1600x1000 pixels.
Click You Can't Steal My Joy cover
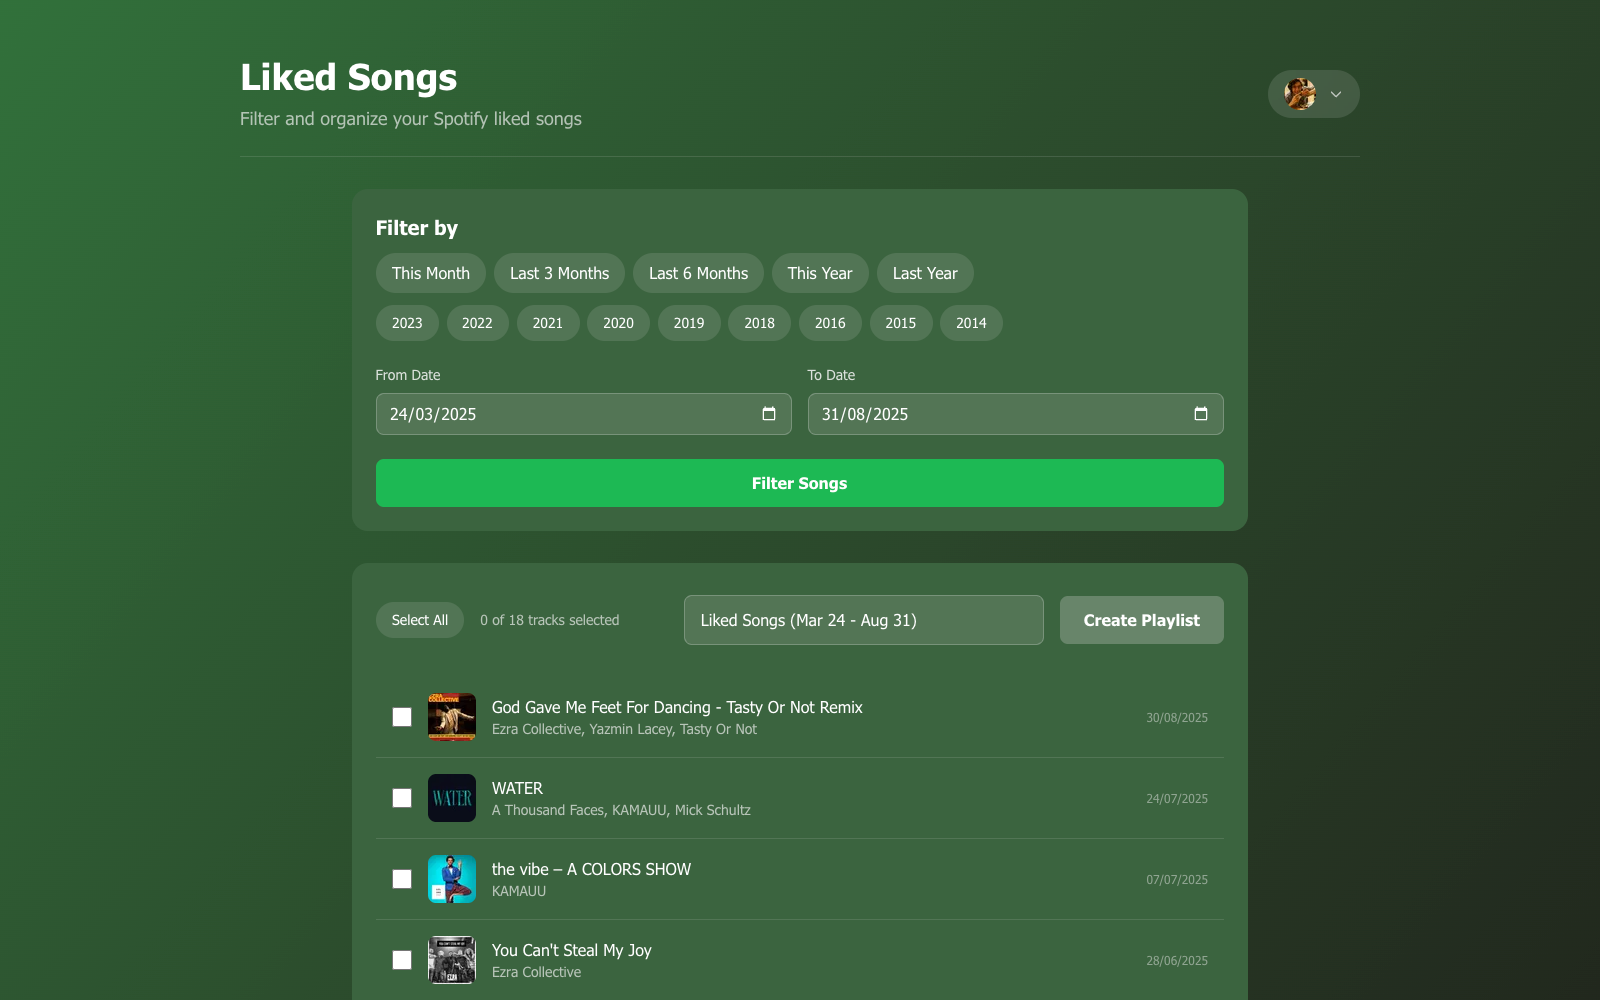pos(452,960)
